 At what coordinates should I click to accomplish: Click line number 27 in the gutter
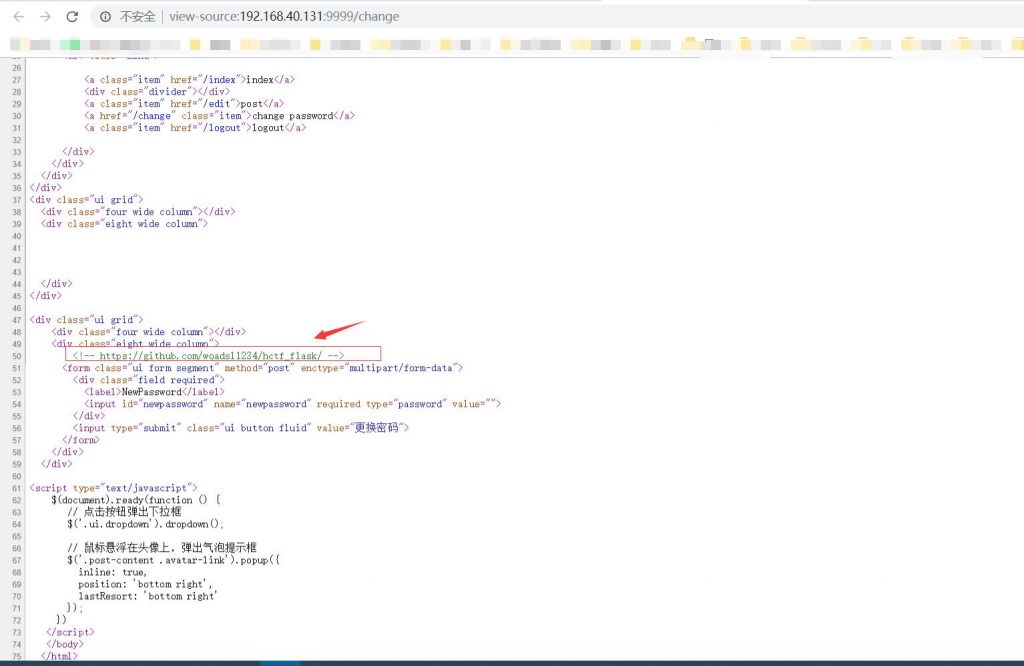(x=16, y=80)
